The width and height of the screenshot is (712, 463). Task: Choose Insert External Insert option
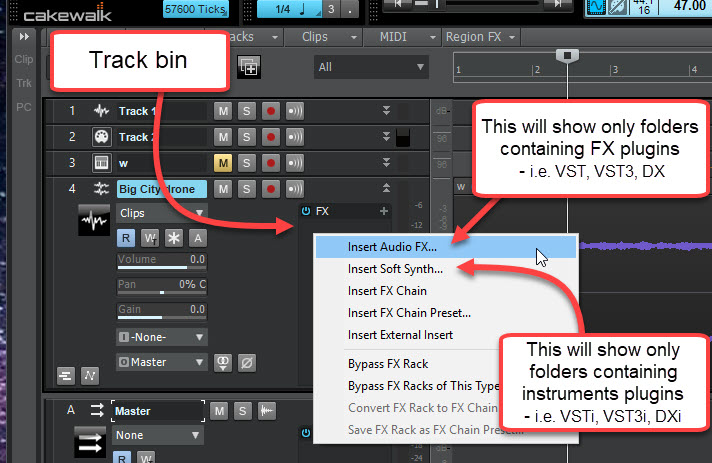[x=400, y=335]
